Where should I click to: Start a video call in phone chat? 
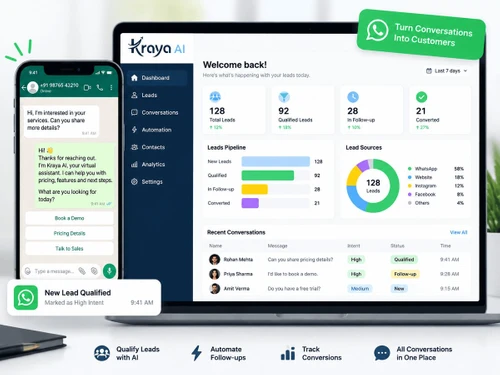87,88
